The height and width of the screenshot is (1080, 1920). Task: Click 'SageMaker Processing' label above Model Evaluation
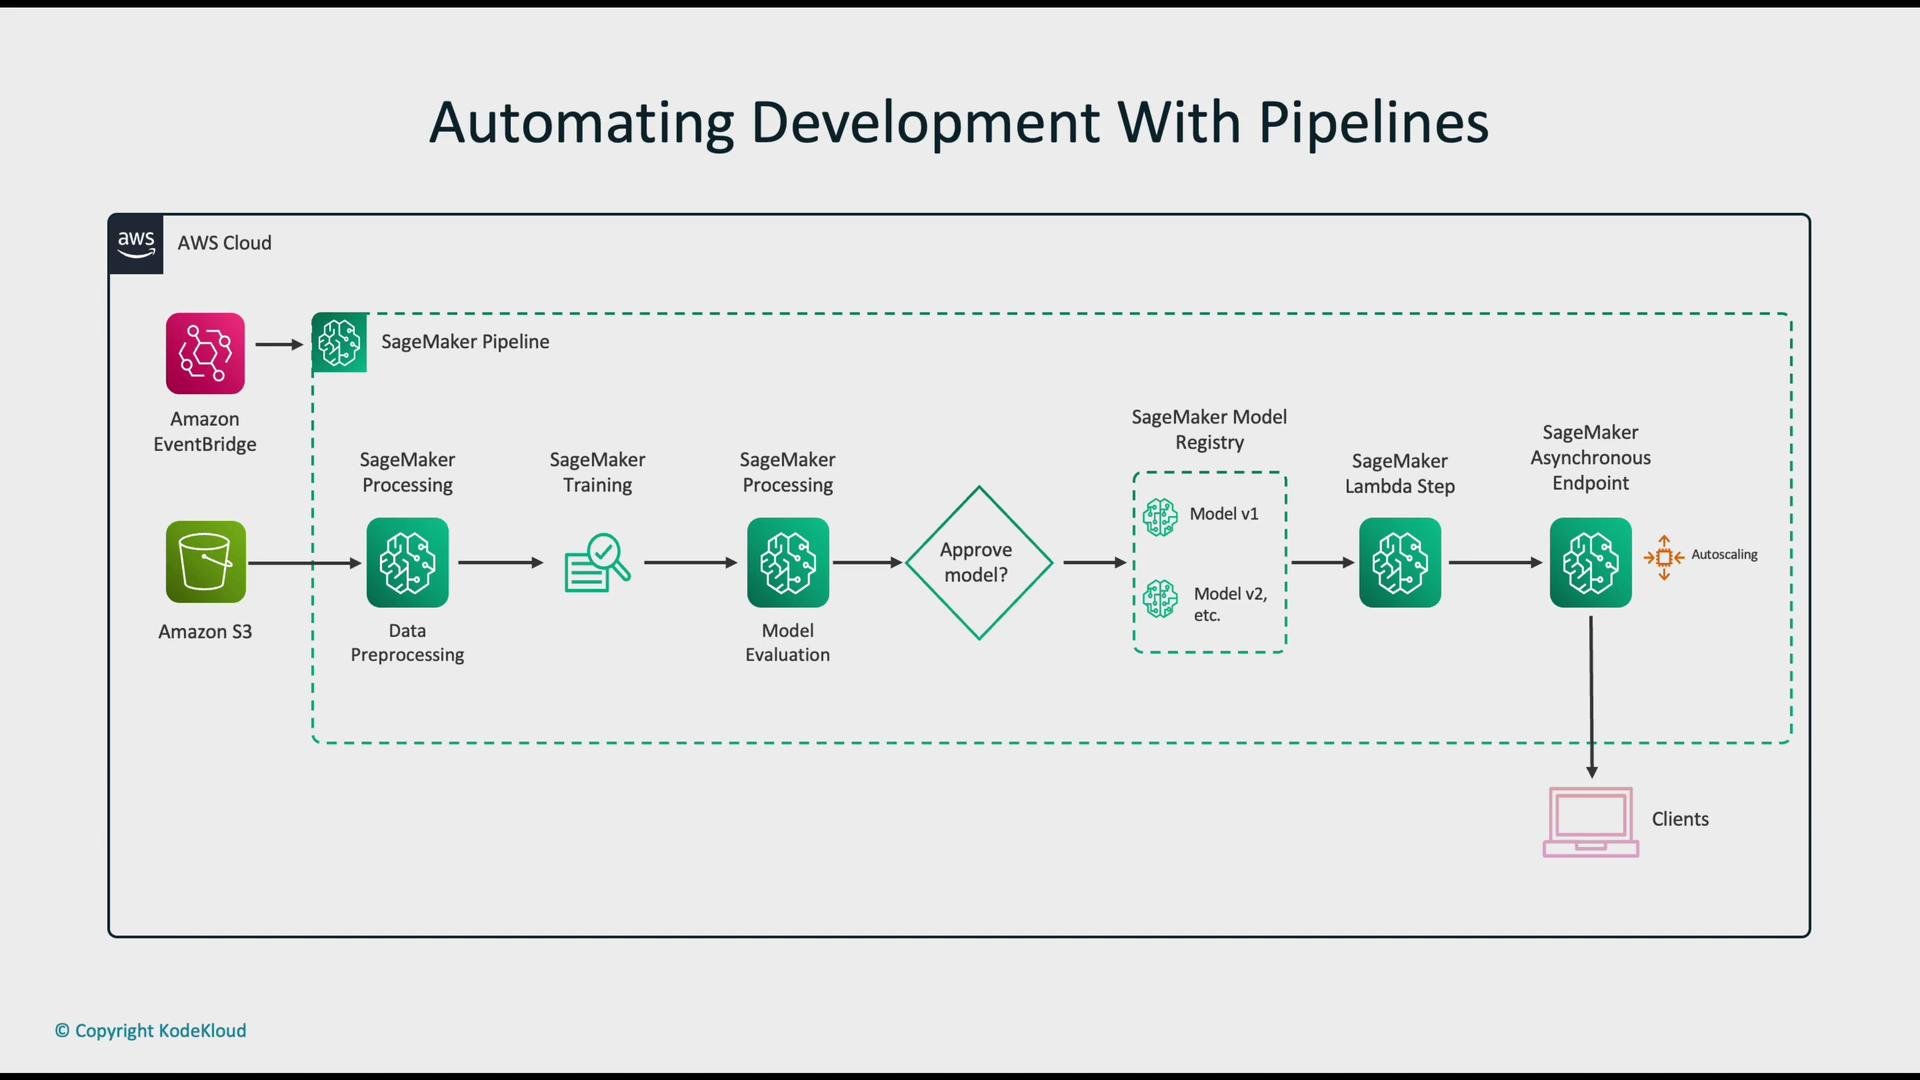tap(788, 472)
